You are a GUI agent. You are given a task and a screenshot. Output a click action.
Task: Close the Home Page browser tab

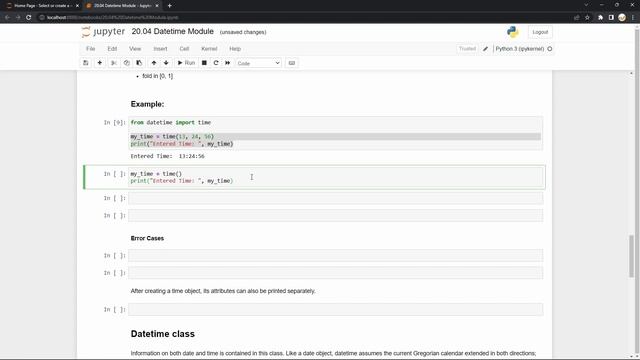point(77,6)
